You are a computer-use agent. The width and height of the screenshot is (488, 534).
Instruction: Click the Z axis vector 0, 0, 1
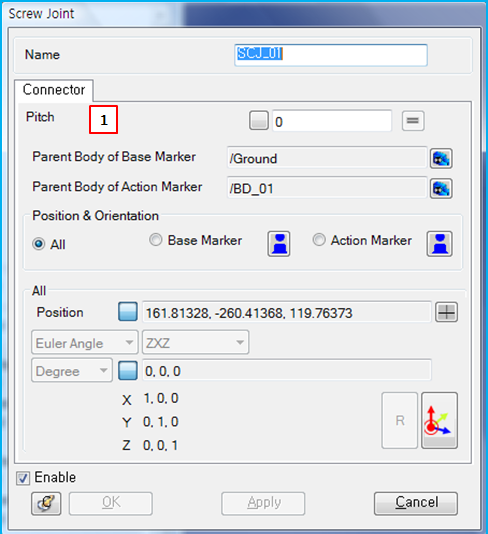(161, 445)
